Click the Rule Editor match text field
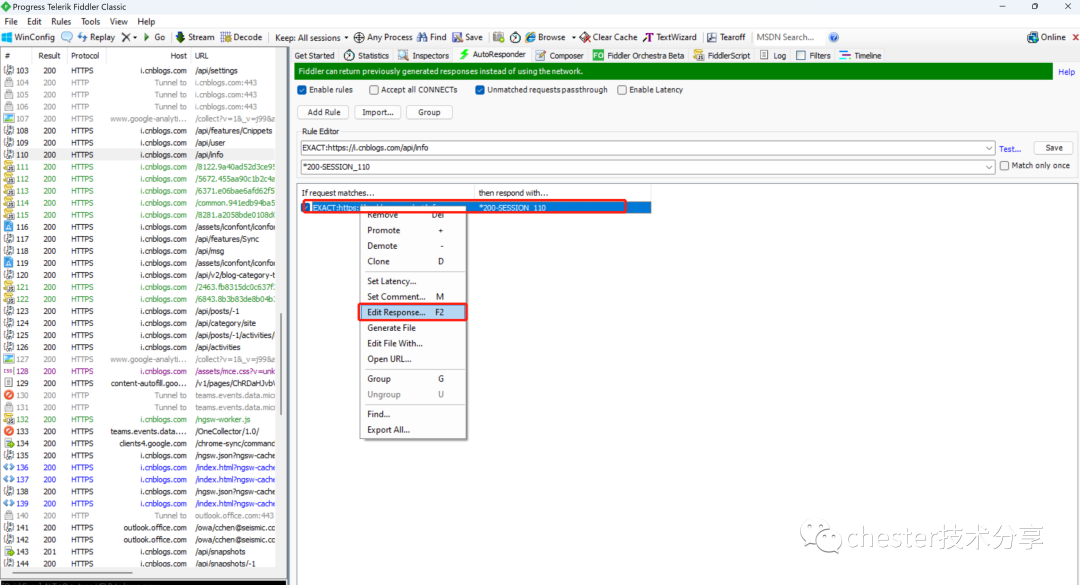The image size is (1080, 585). tap(642, 148)
